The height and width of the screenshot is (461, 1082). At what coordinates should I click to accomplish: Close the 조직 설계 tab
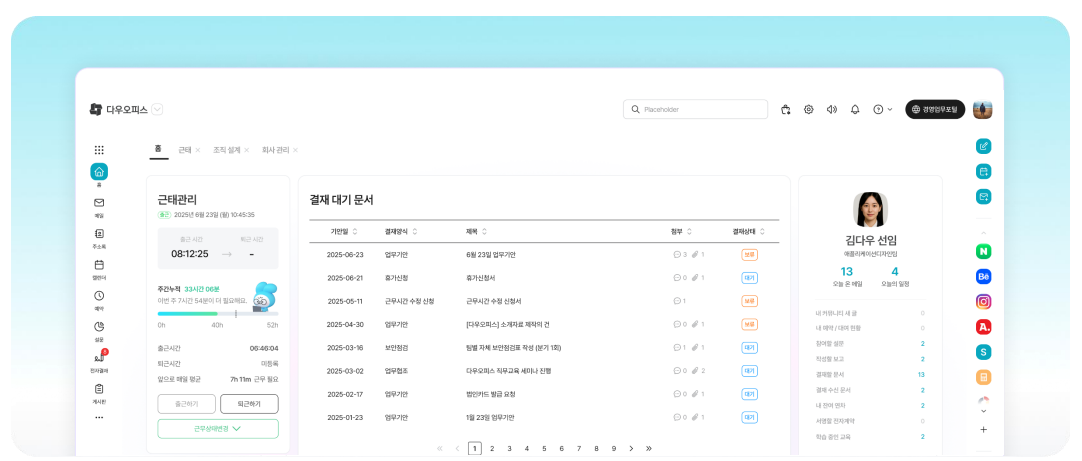point(246,150)
